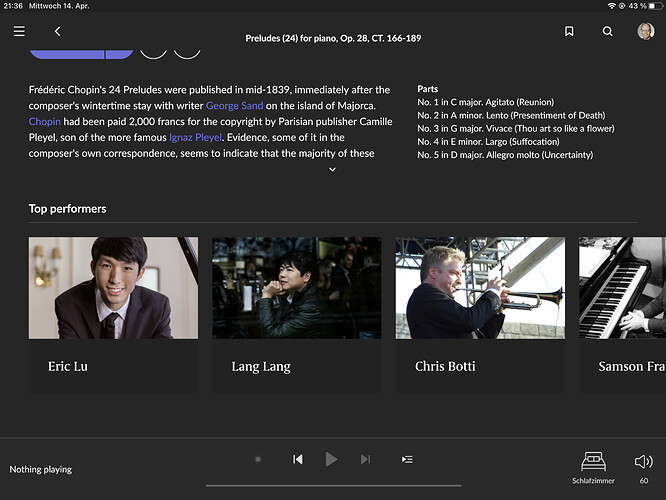Open the play queue icon
The height and width of the screenshot is (500, 666).
point(407,459)
